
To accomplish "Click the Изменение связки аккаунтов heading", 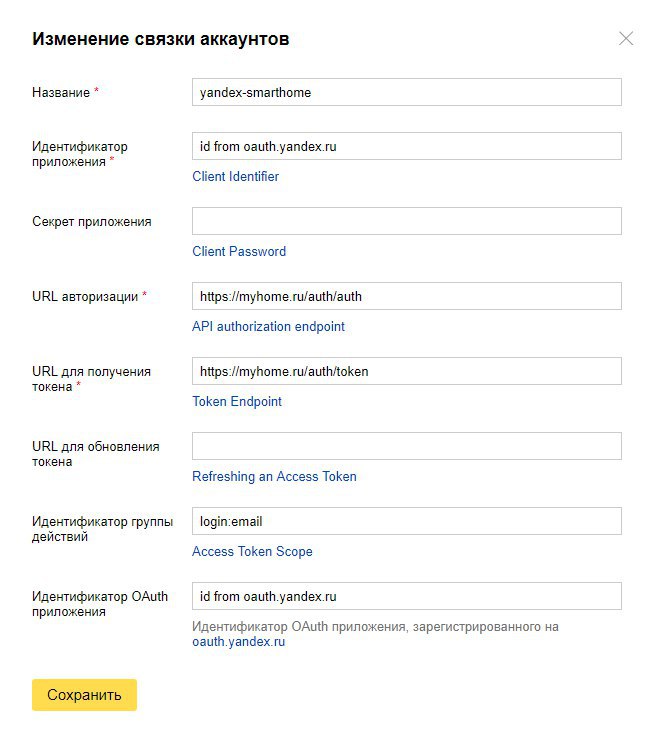I will (x=160, y=39).
